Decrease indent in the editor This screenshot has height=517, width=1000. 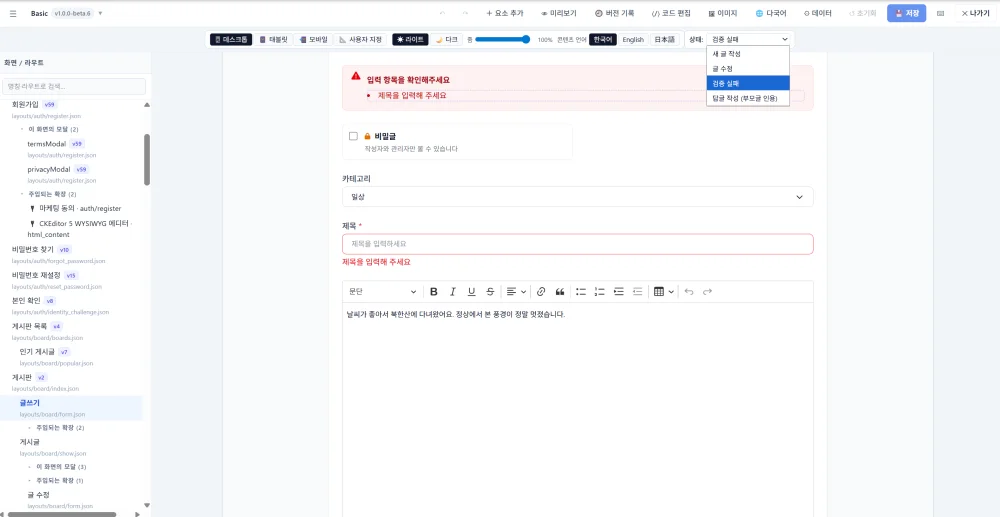tap(637, 291)
